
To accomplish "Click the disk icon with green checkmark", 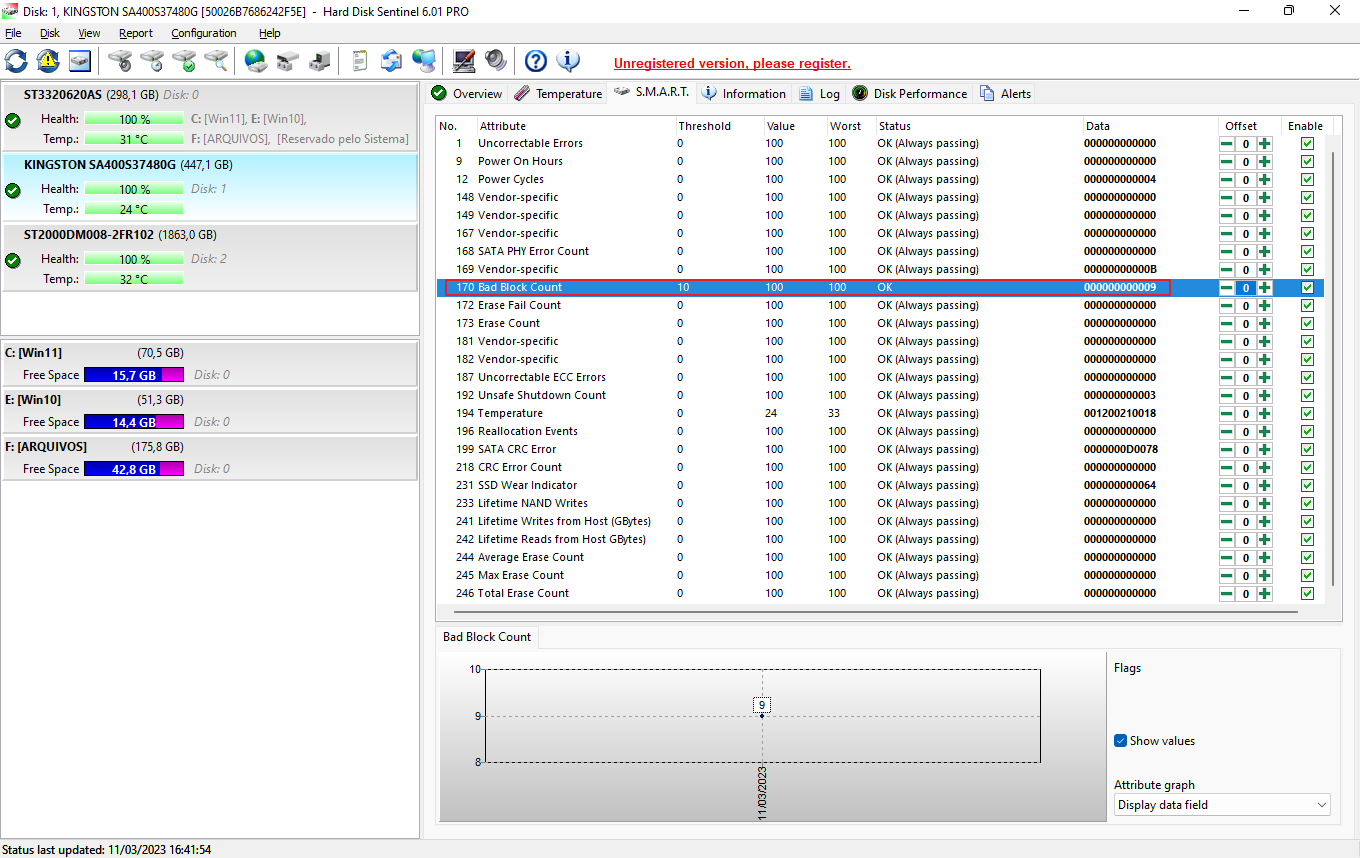I will (184, 61).
